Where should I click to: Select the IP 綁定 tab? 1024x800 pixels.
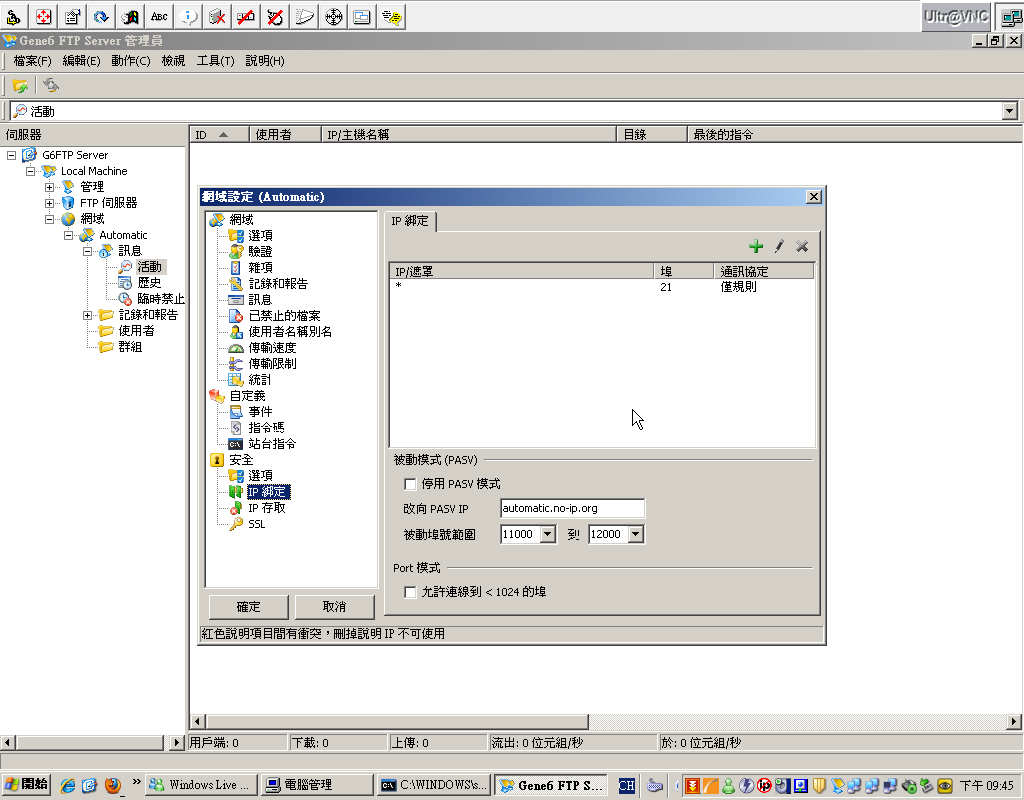pos(409,221)
